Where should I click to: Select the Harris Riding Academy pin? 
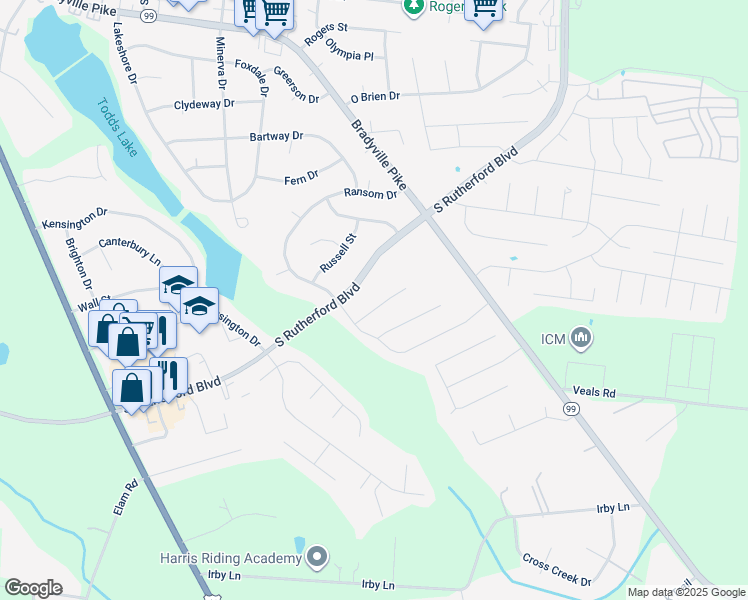point(317,558)
